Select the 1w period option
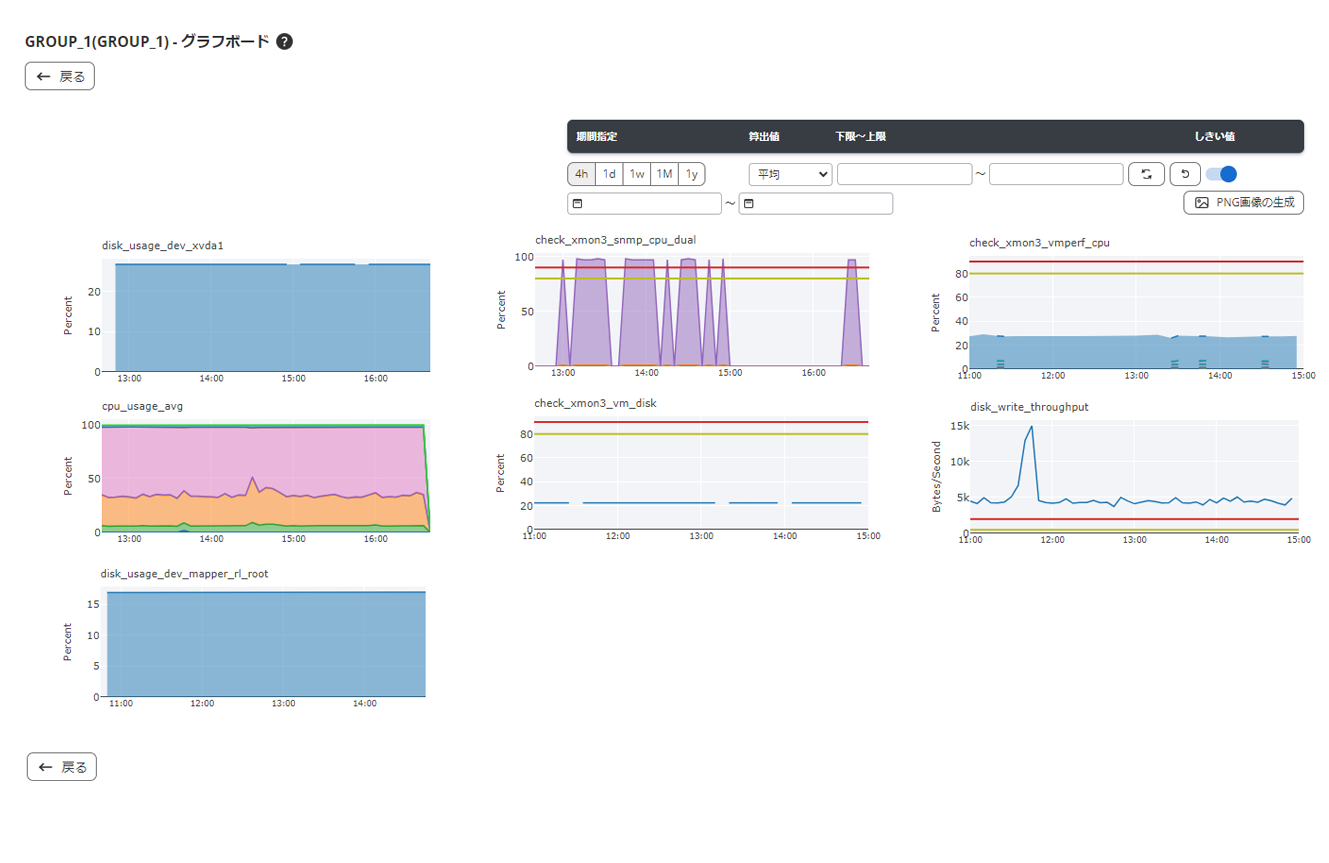This screenshot has height=863, width=1329. click(x=637, y=174)
